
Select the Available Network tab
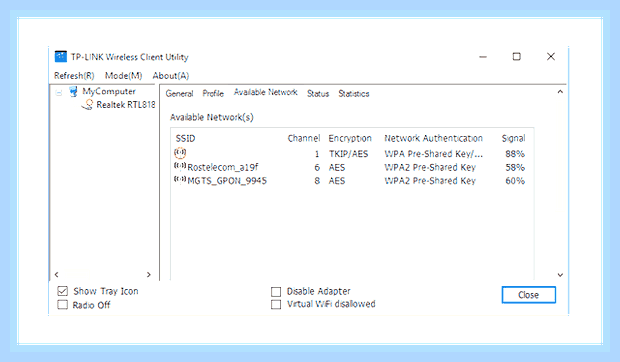(266, 92)
